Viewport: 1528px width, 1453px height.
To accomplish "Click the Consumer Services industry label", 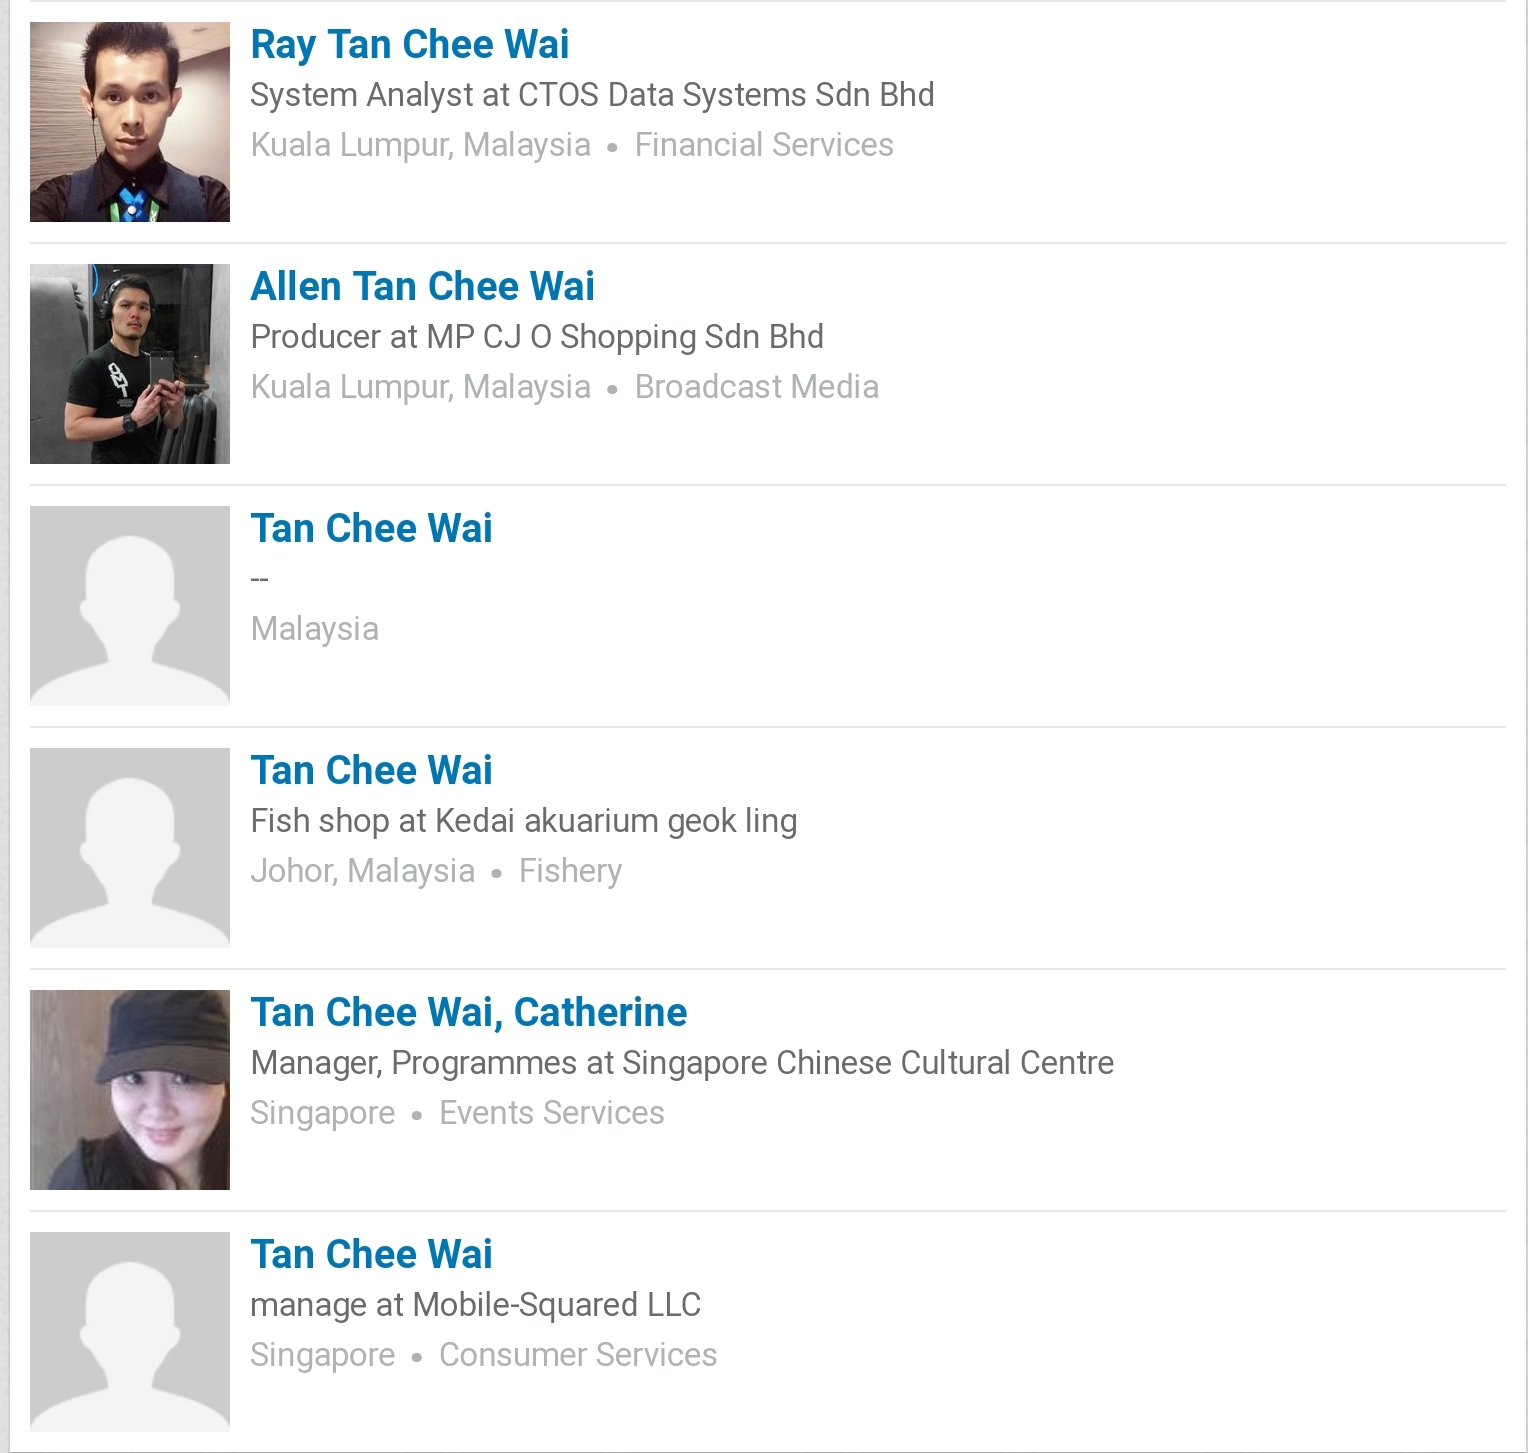I will [x=578, y=1355].
